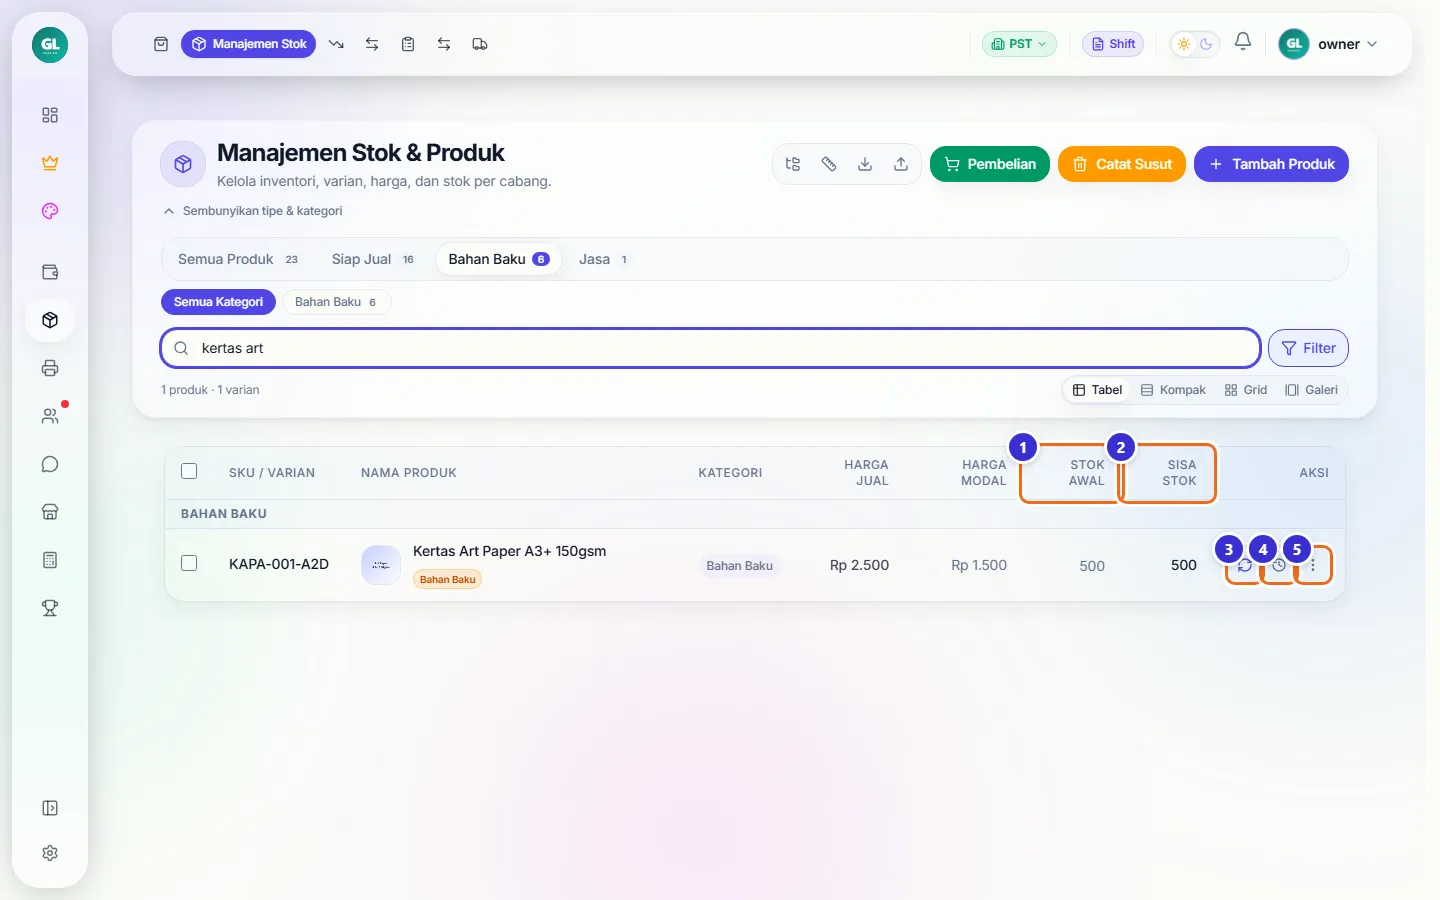This screenshot has width=1440, height=900.
Task: Open the shopping bag icon in the top bar
Action: pos(161,44)
